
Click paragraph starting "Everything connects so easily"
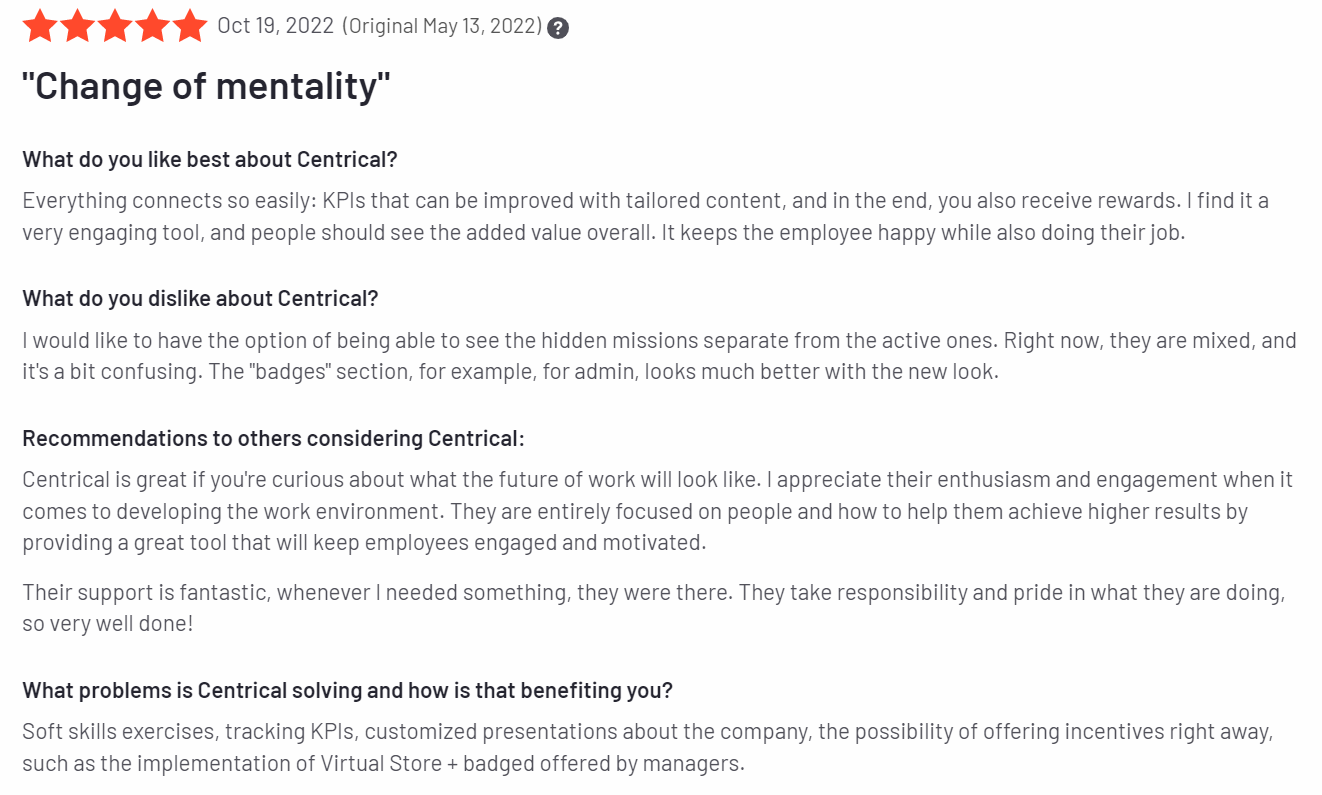click(x=646, y=216)
